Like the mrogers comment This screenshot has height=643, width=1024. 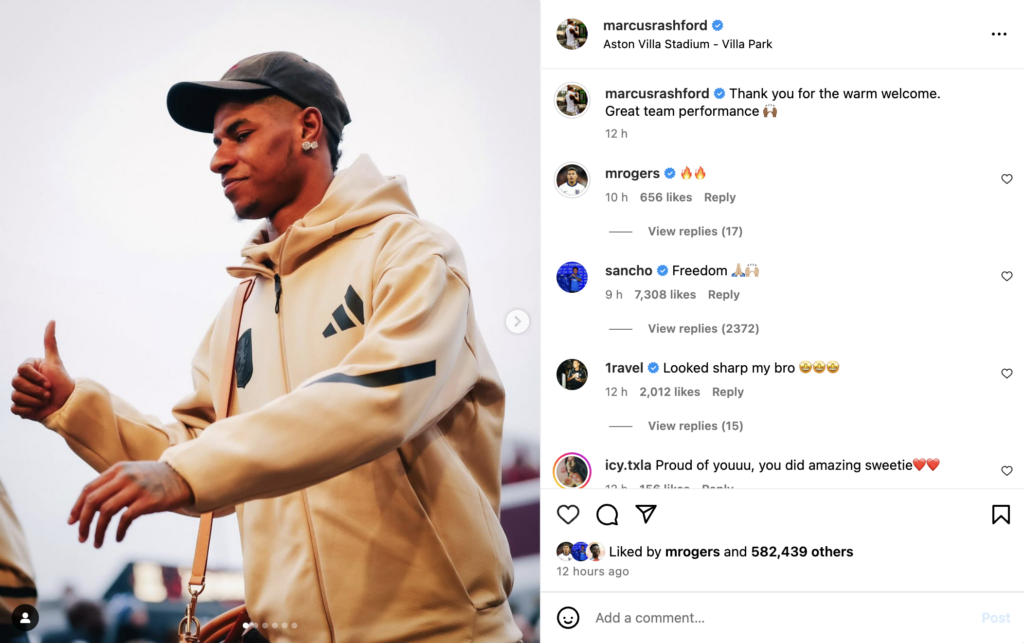pos(1006,179)
